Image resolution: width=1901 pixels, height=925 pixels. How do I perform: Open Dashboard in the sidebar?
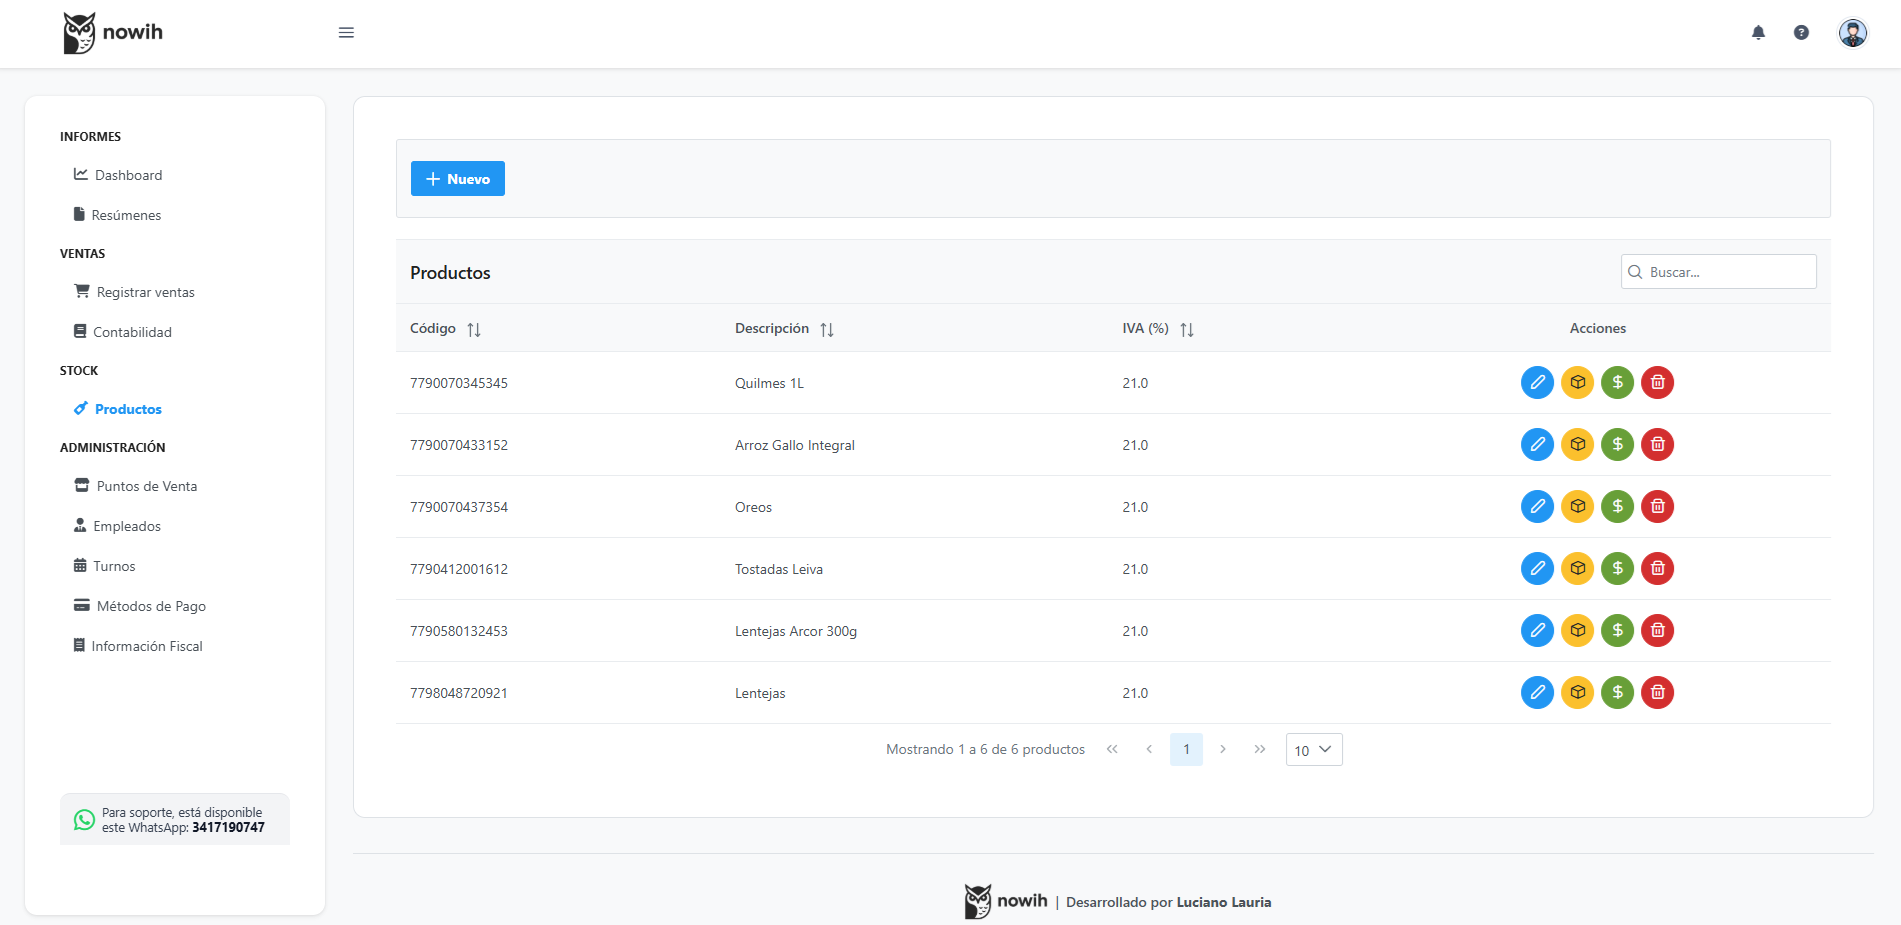click(x=128, y=175)
